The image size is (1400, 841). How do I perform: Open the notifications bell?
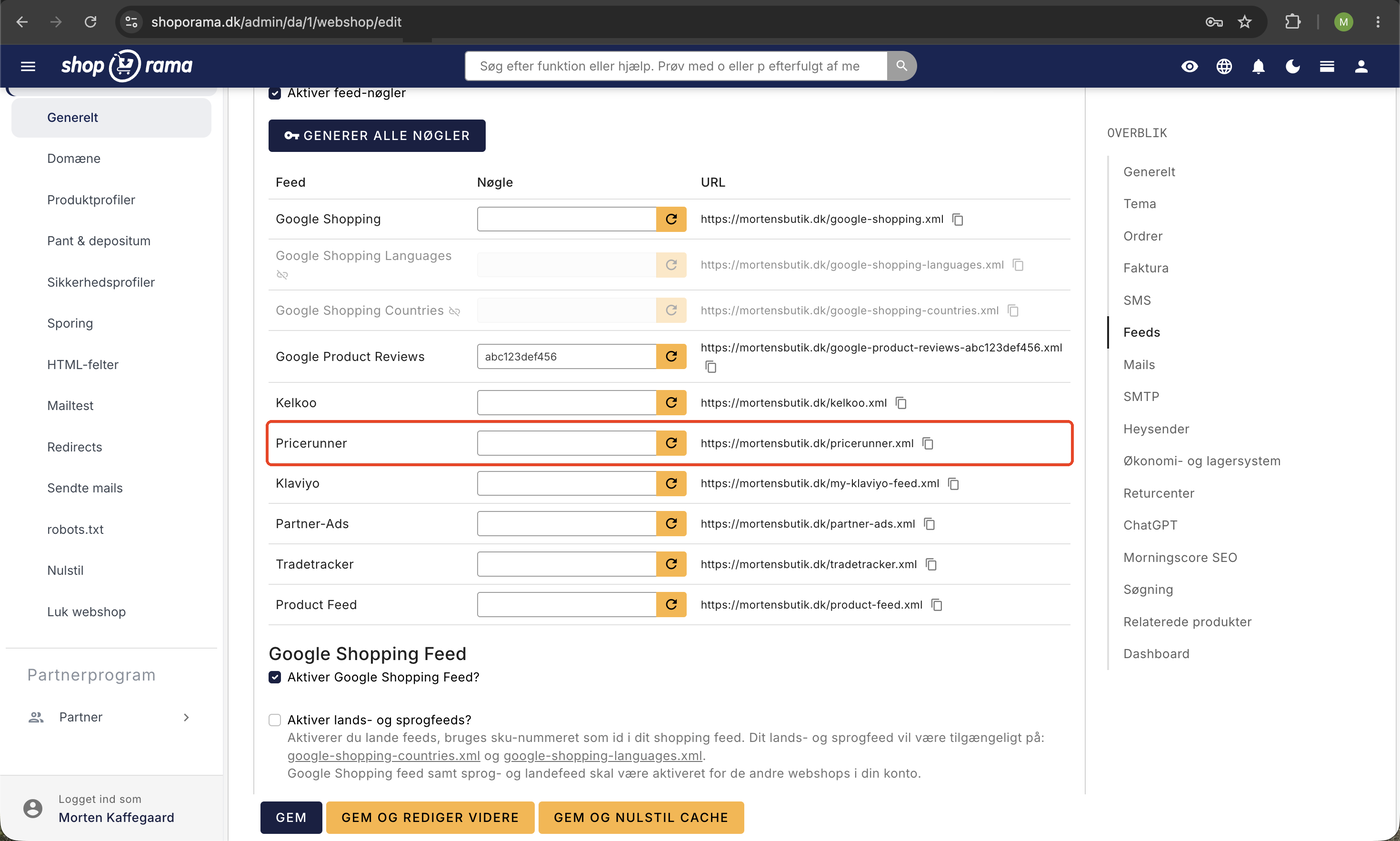pos(1259,67)
